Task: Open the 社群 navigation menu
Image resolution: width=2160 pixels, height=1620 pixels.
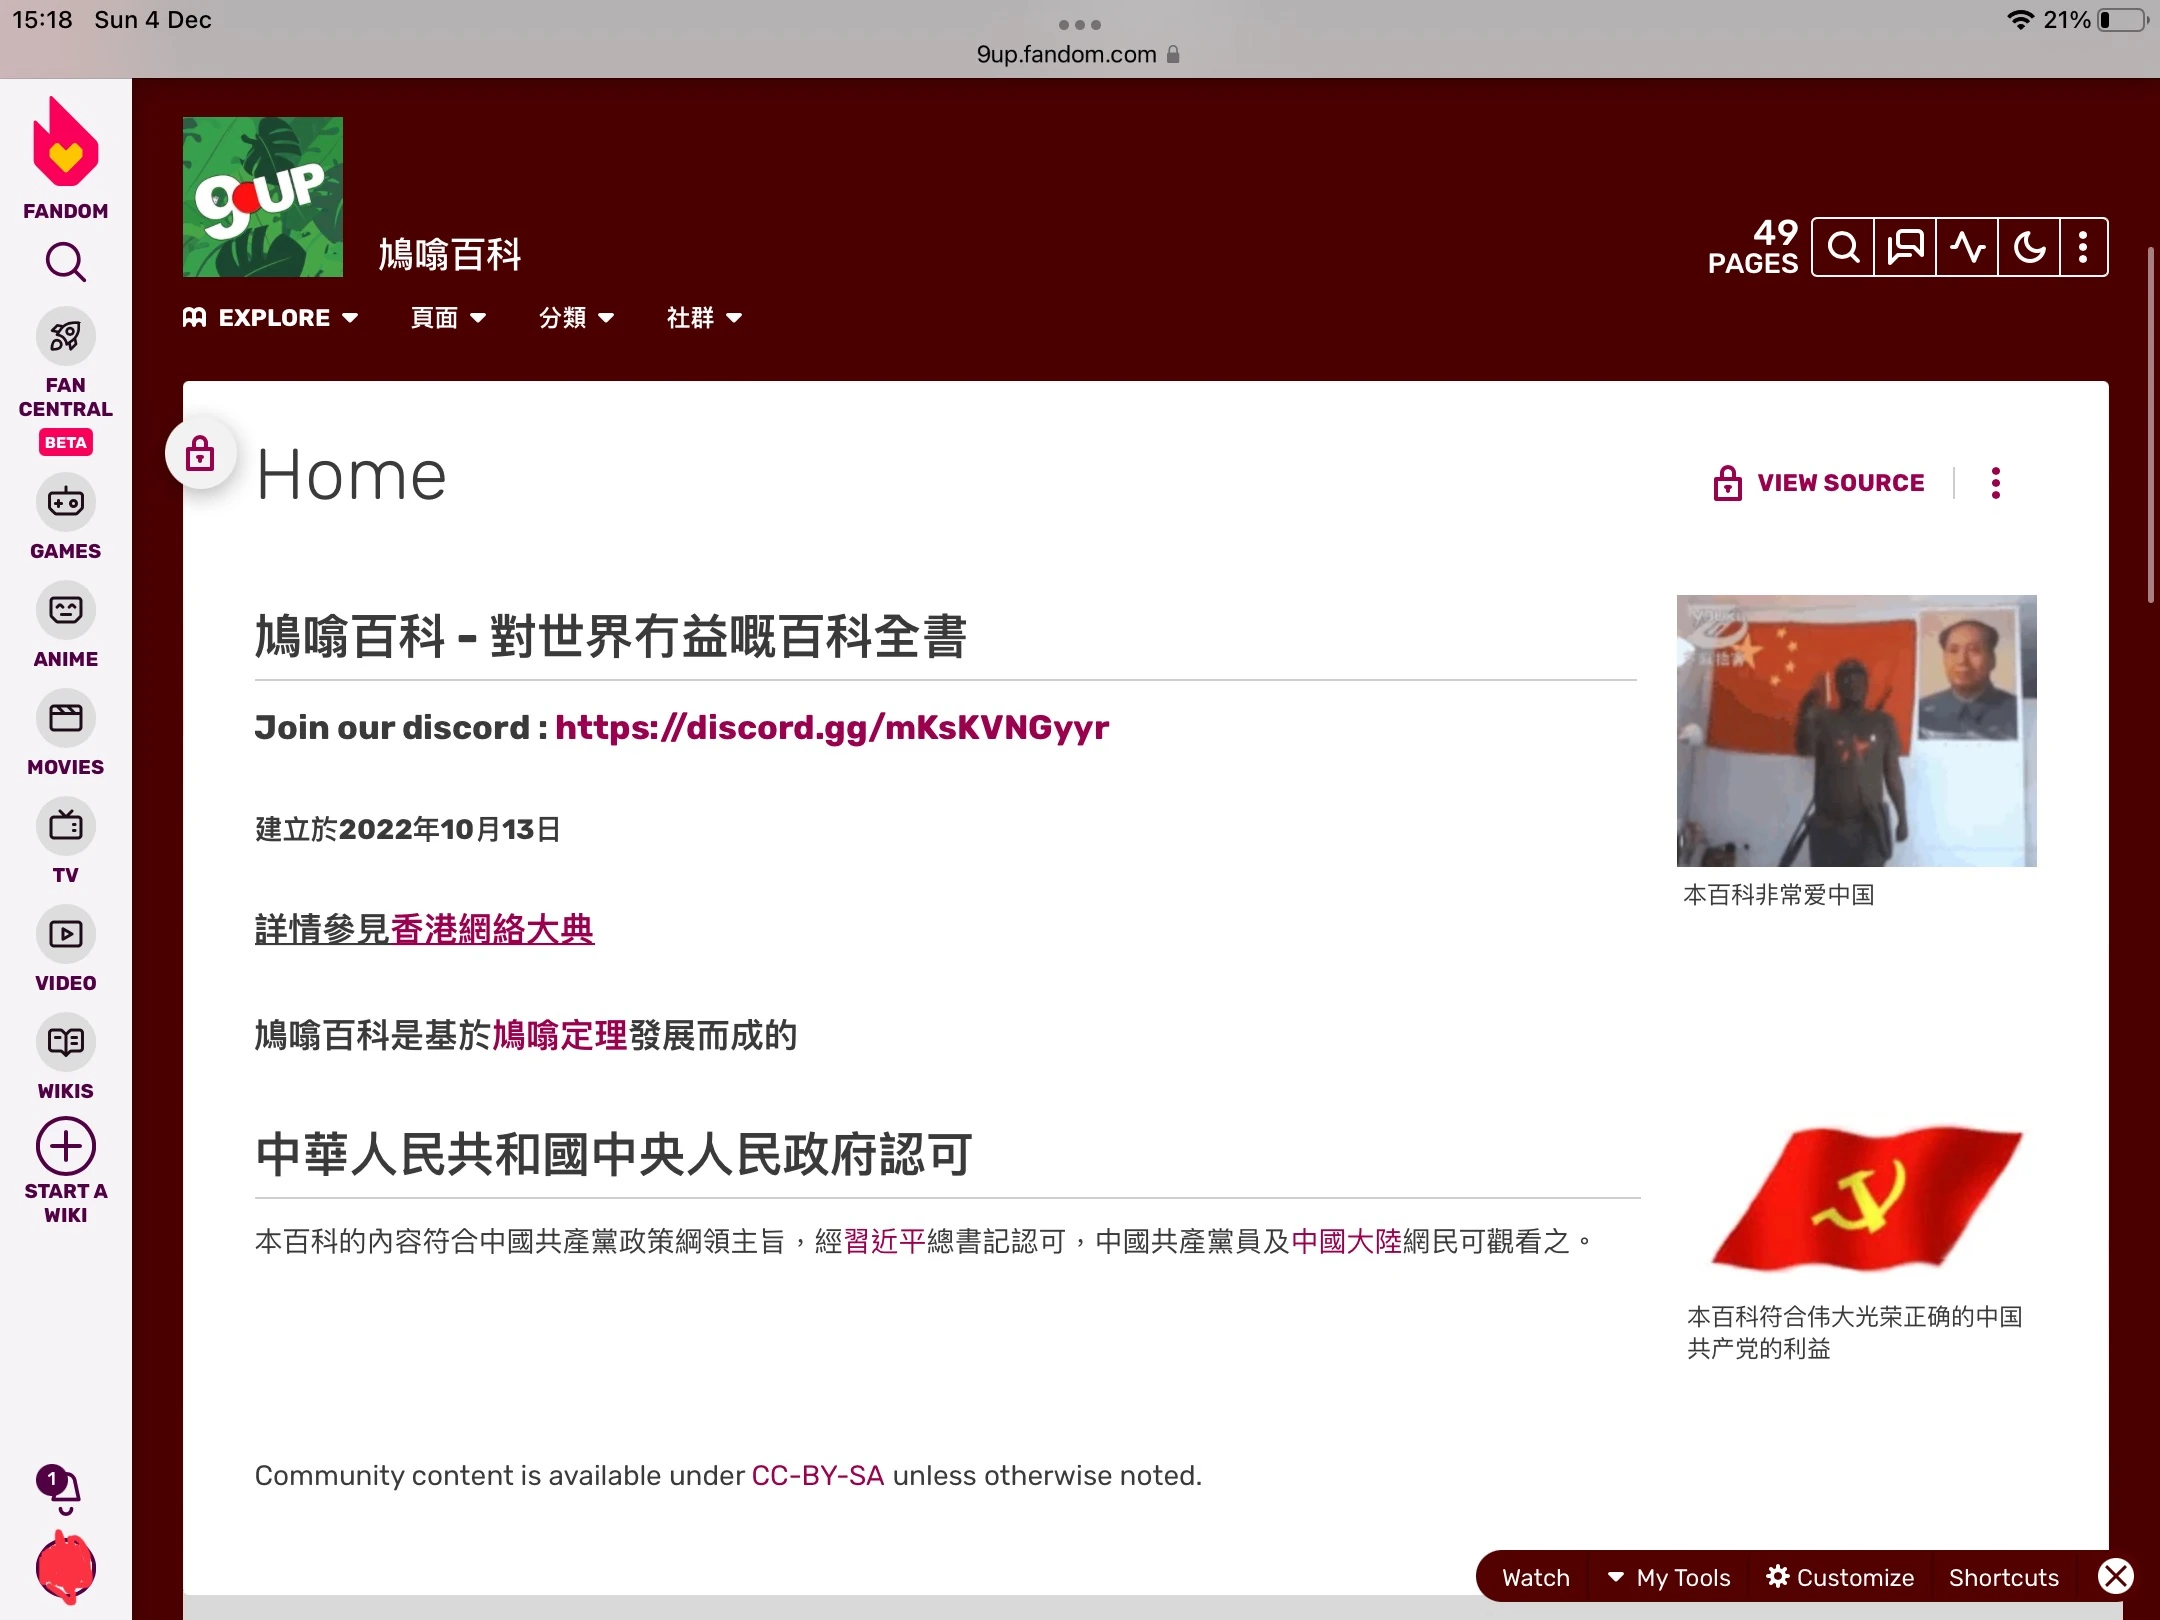Action: tap(704, 318)
